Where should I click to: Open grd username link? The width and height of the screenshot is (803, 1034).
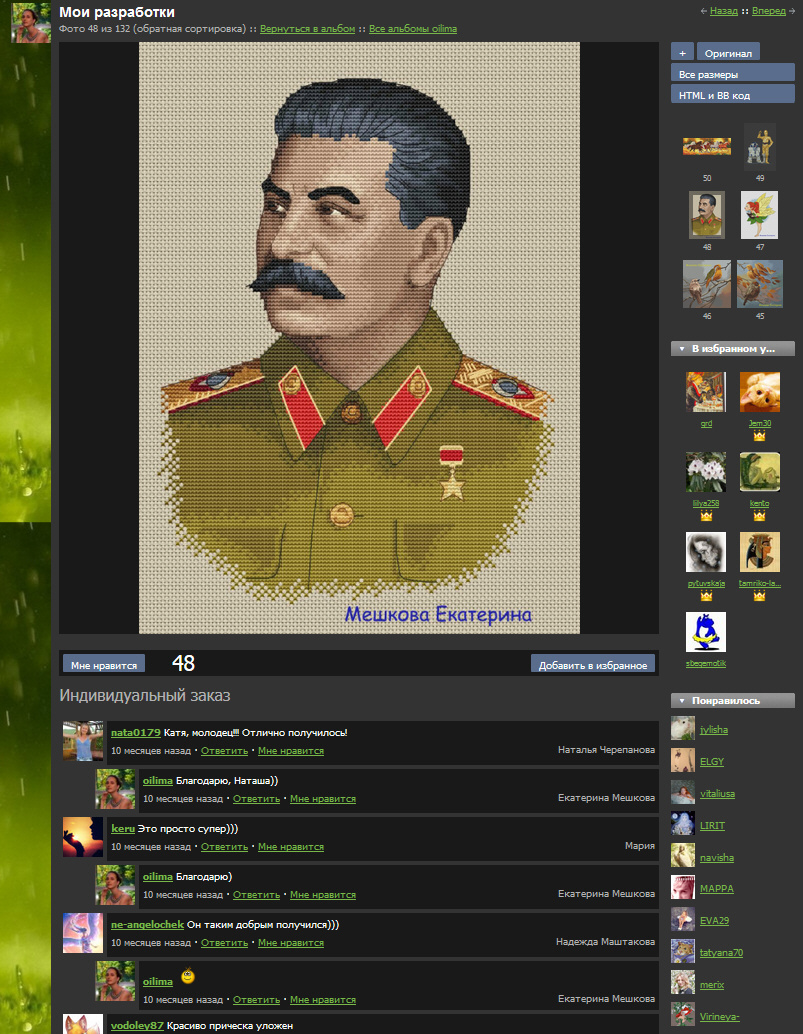tap(706, 423)
